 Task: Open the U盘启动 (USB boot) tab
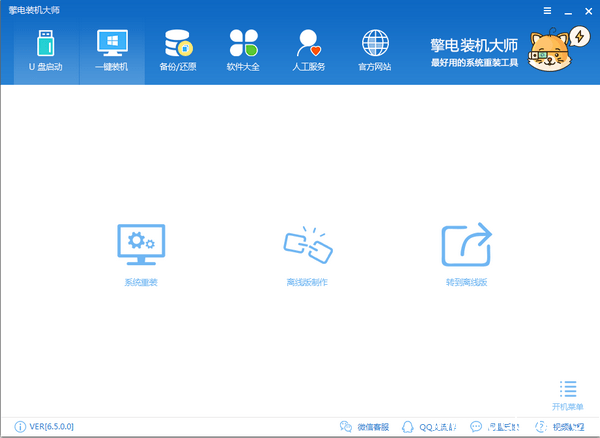pyautogui.click(x=45, y=51)
